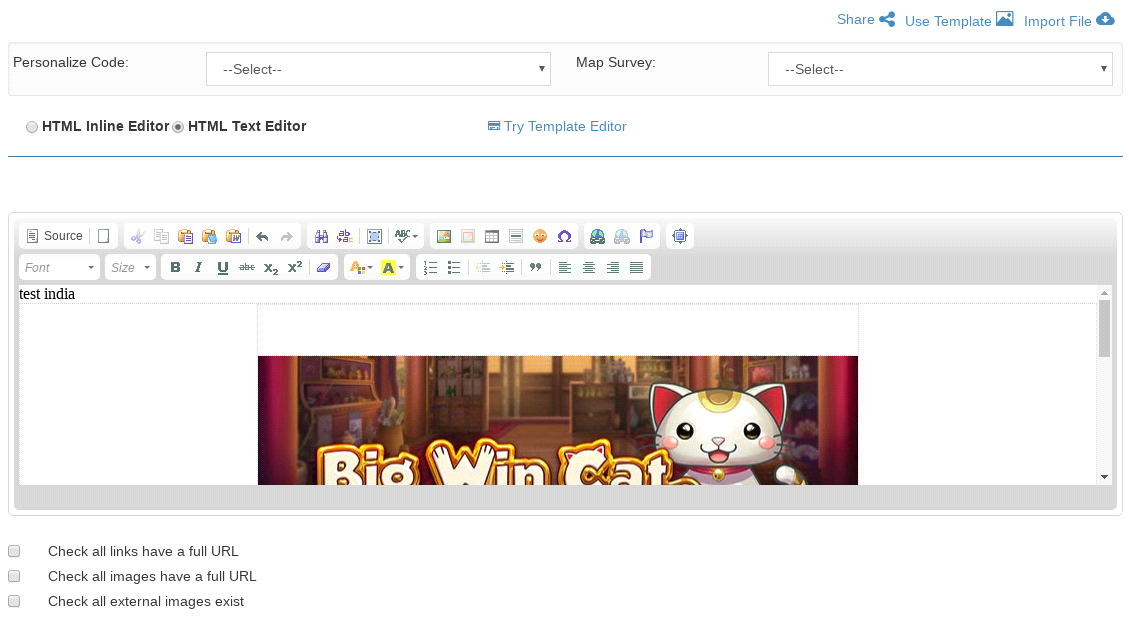Image resolution: width=1129 pixels, height=634 pixels.
Task: Click the Bold formatting icon
Action: (x=176, y=267)
